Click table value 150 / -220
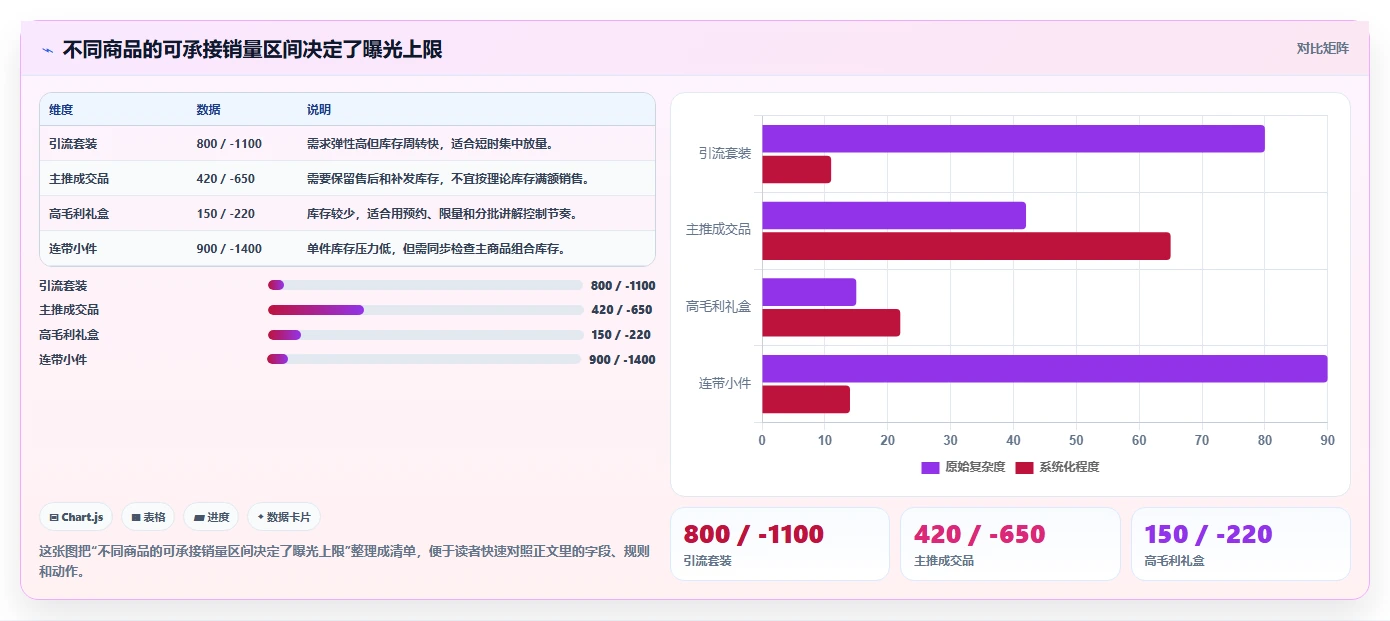 [x=226, y=214]
